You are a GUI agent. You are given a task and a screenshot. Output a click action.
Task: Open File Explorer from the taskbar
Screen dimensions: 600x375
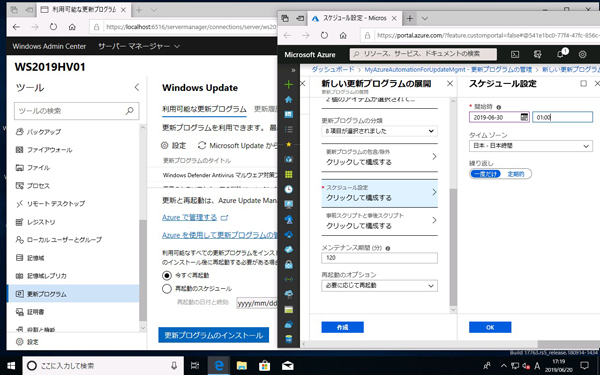[x=241, y=366]
